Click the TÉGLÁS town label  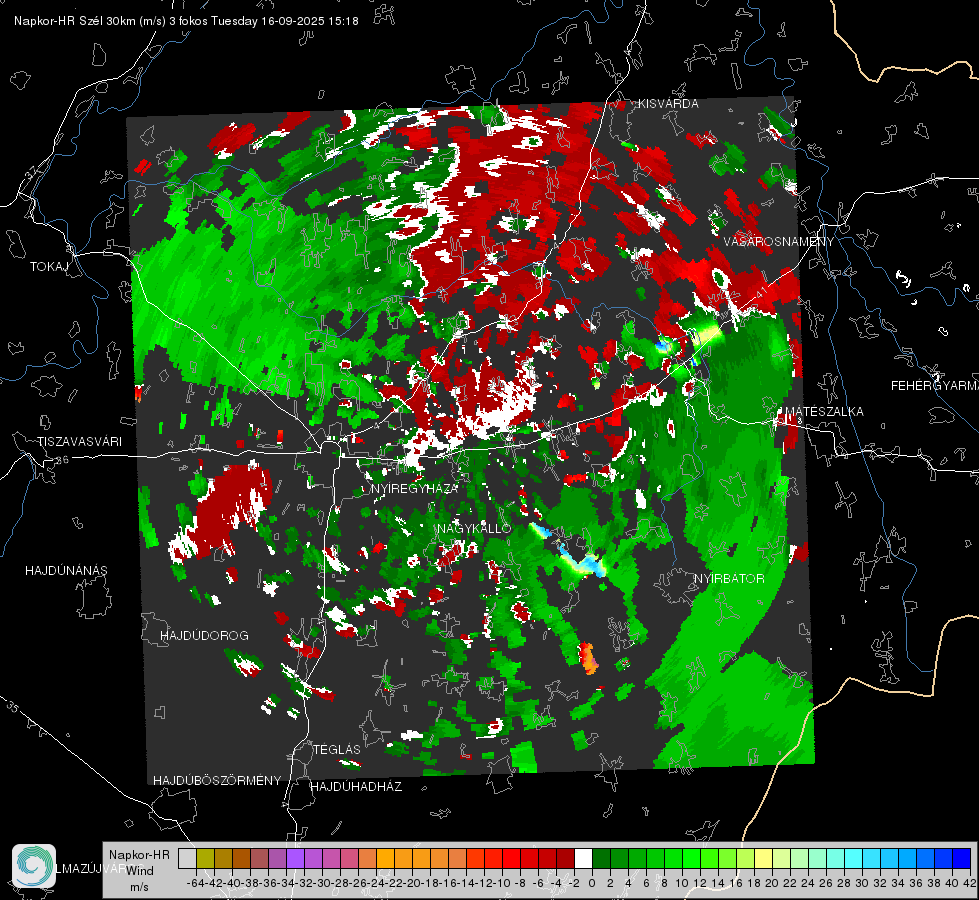coord(337,749)
